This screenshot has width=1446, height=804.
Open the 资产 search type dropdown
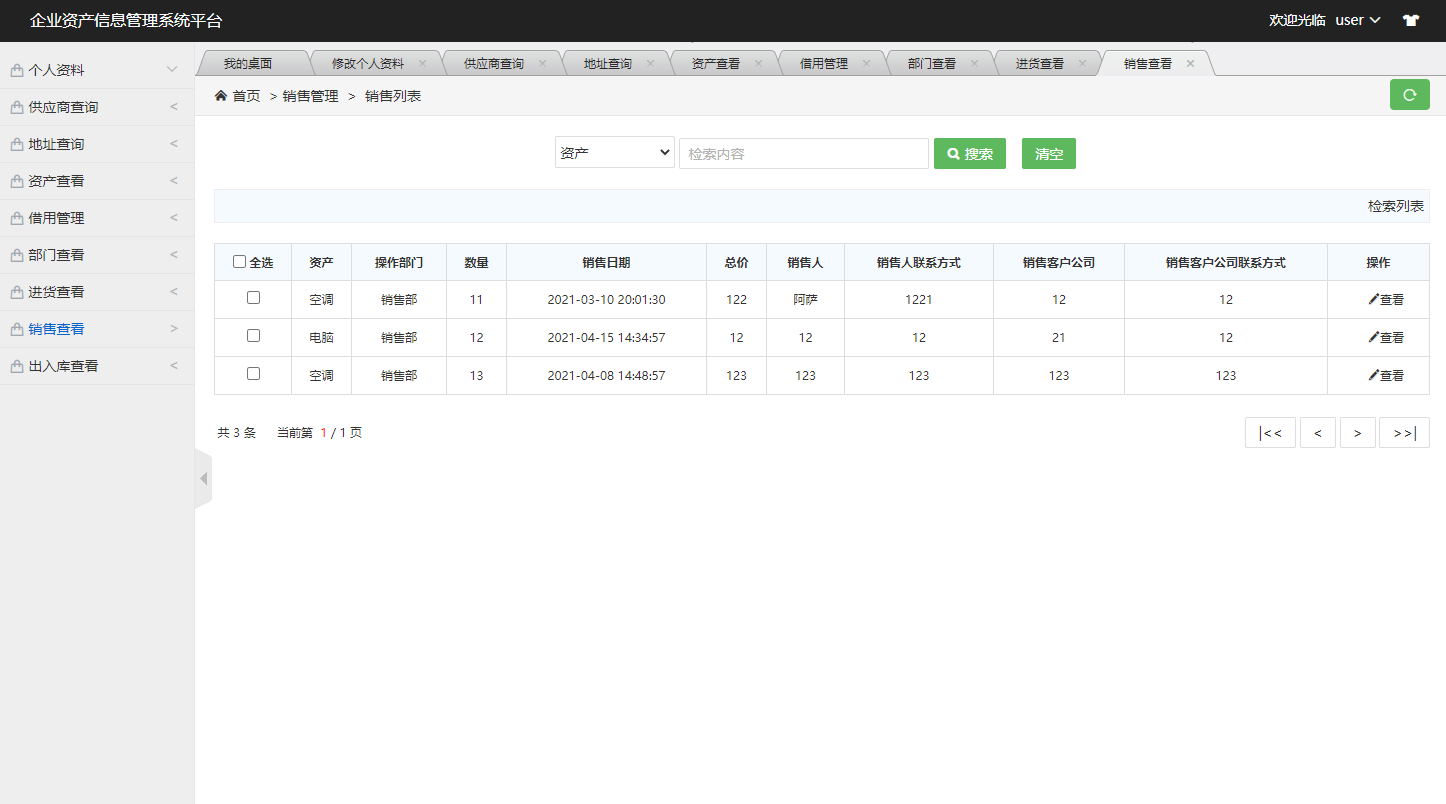[x=614, y=152]
